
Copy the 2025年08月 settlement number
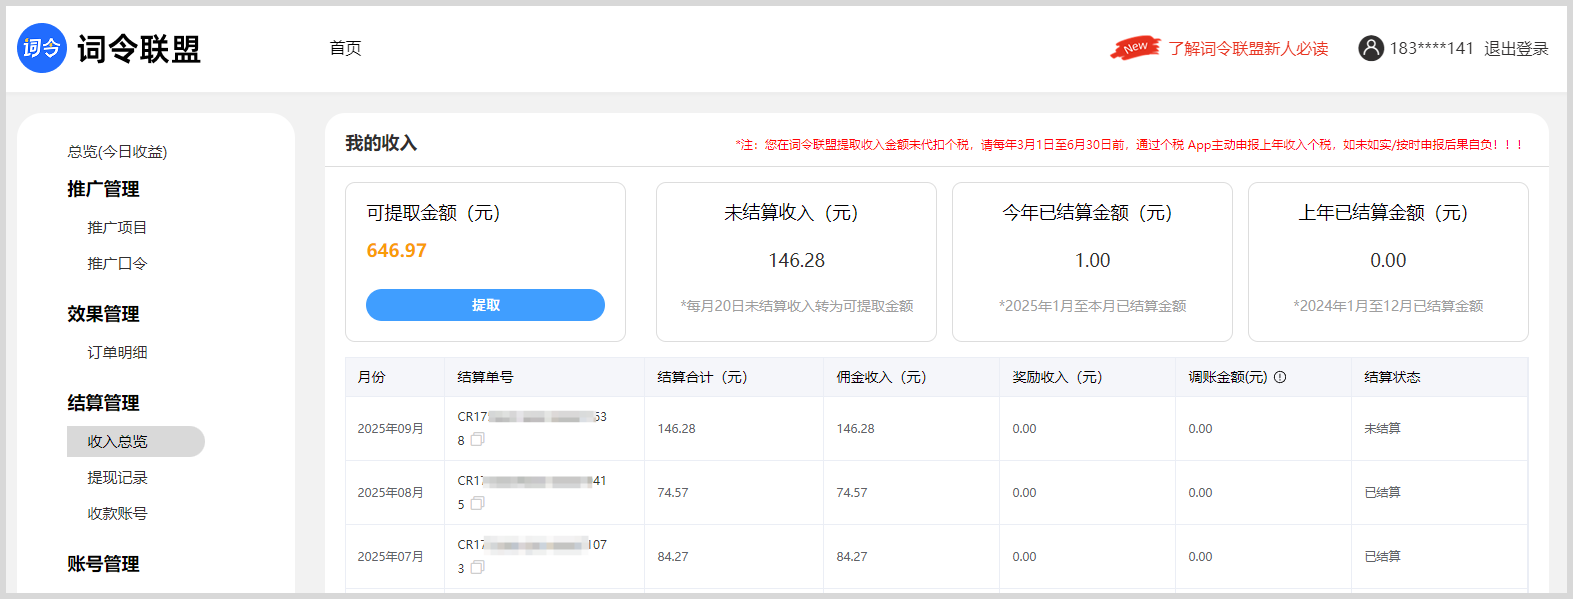pyautogui.click(x=478, y=504)
